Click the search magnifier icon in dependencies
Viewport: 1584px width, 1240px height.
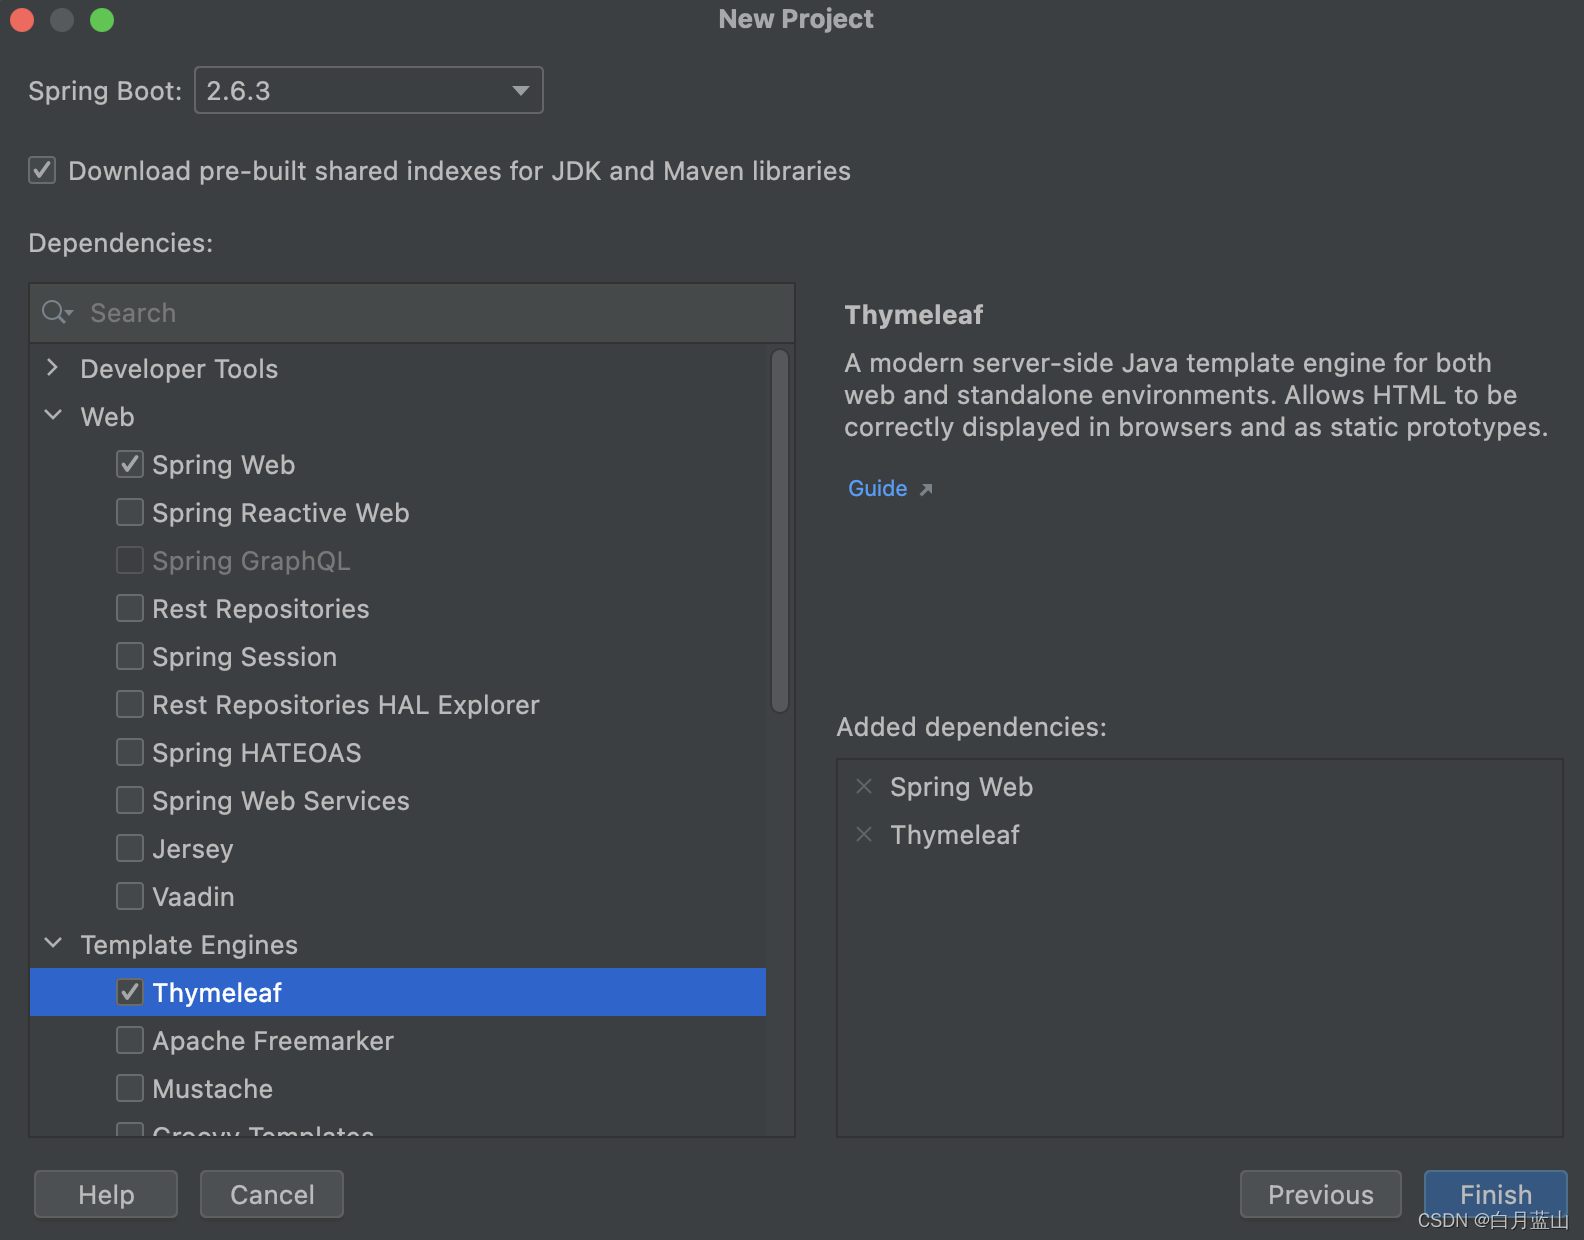click(x=57, y=312)
